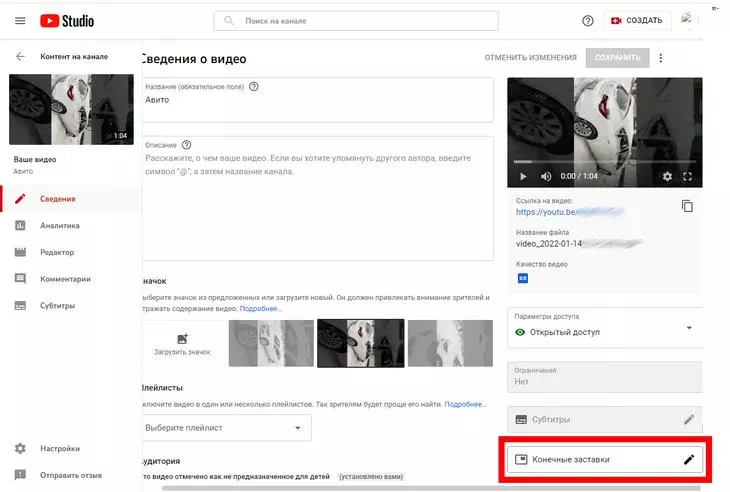The image size is (730, 492).
Task: Copy the video link with copy icon
Action: pos(687,206)
